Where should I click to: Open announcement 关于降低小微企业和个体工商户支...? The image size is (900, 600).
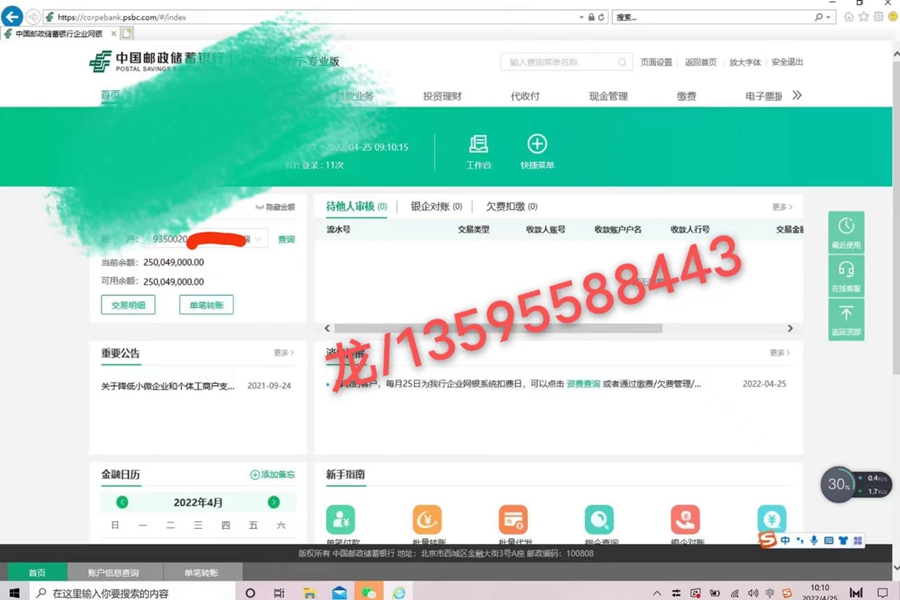[168, 386]
